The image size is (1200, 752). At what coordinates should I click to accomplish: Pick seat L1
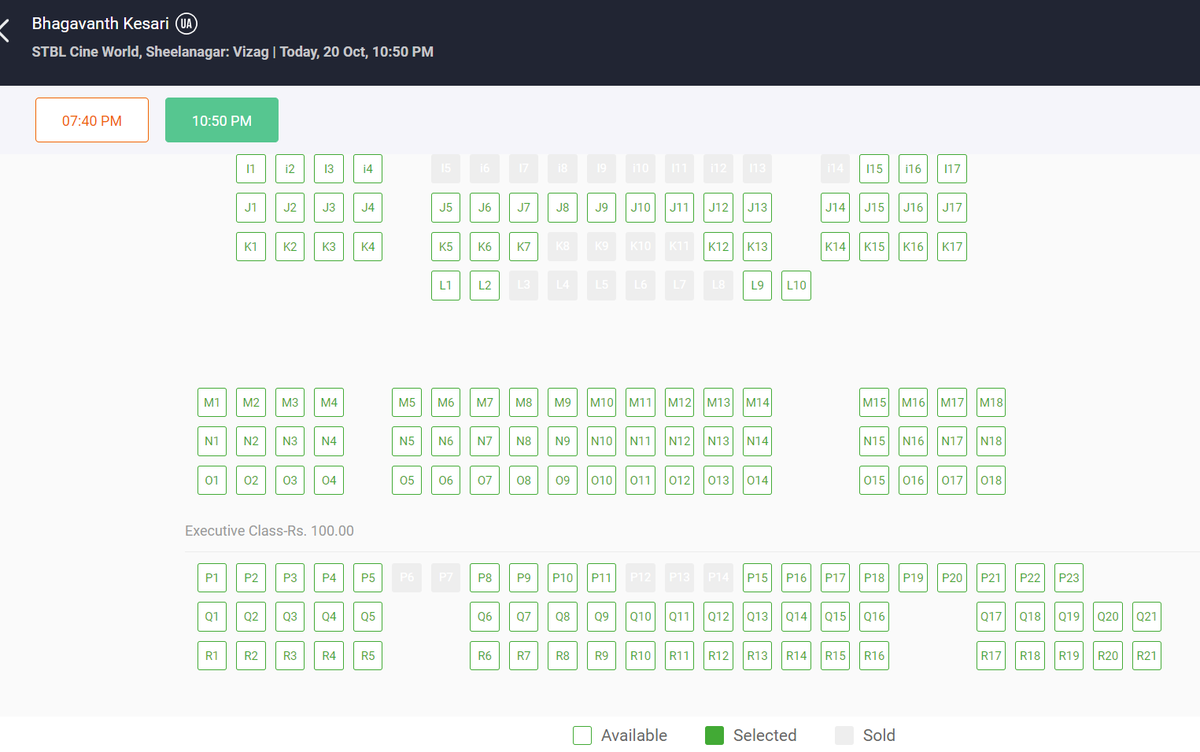446,286
